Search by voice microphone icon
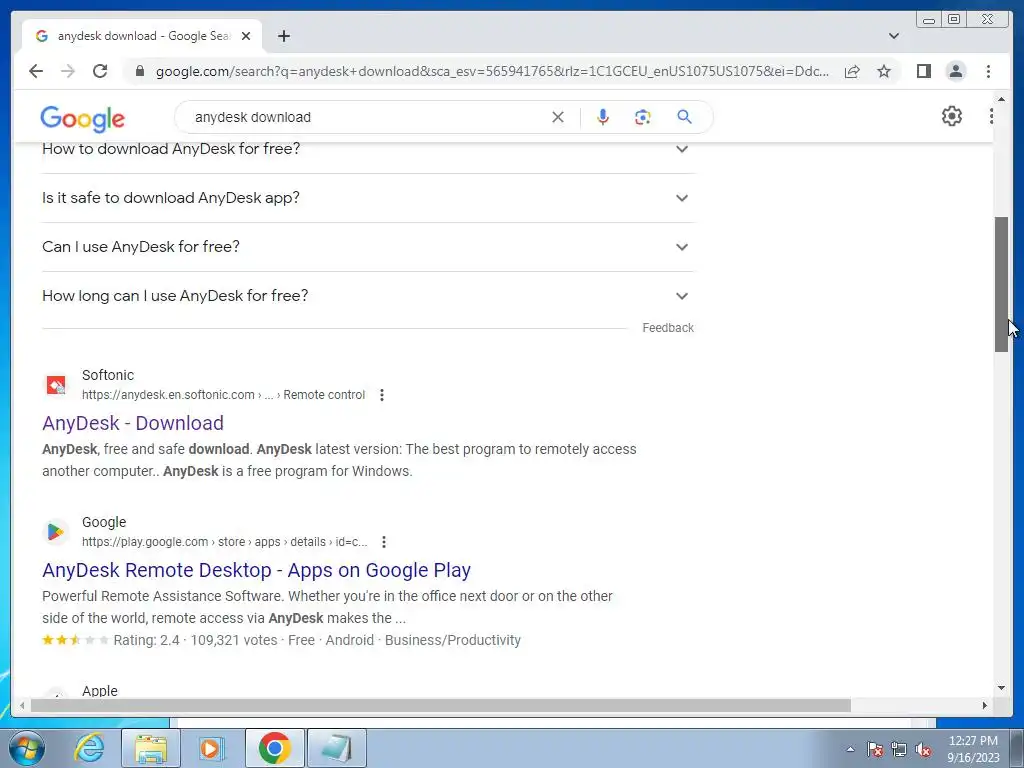The width and height of the screenshot is (1024, 768). (x=603, y=117)
